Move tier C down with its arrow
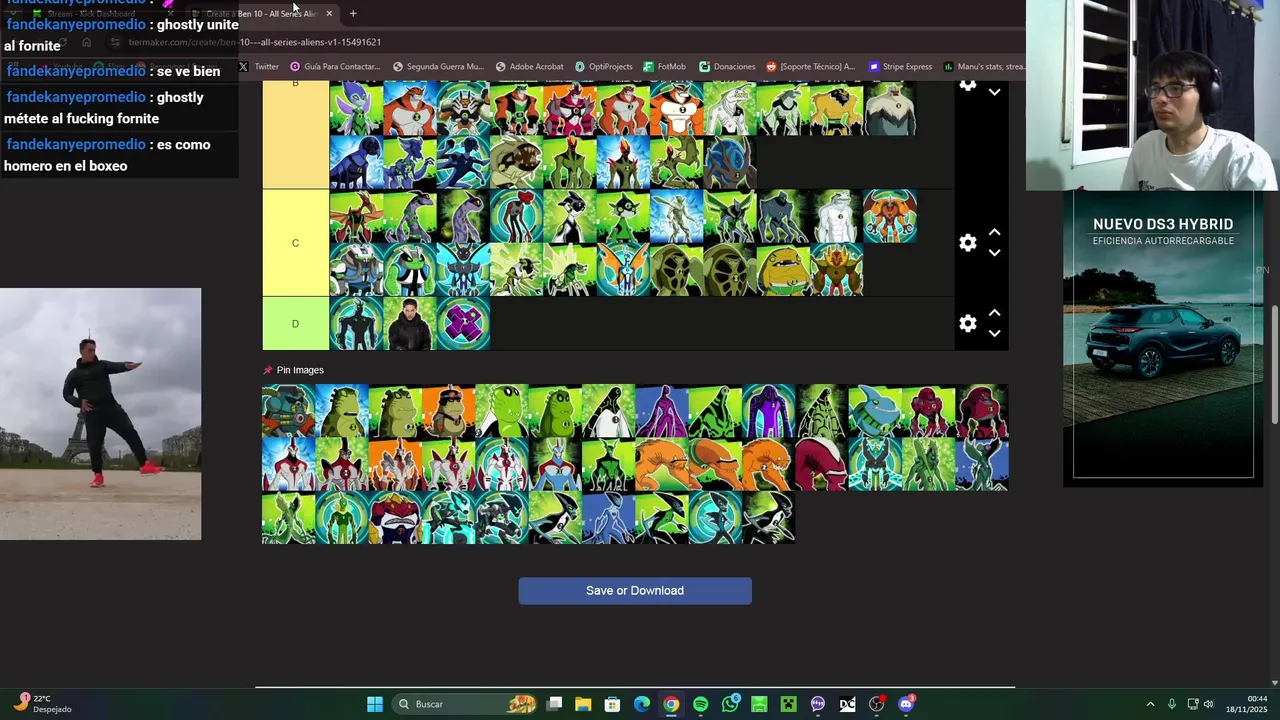The width and height of the screenshot is (1280, 720). (994, 253)
